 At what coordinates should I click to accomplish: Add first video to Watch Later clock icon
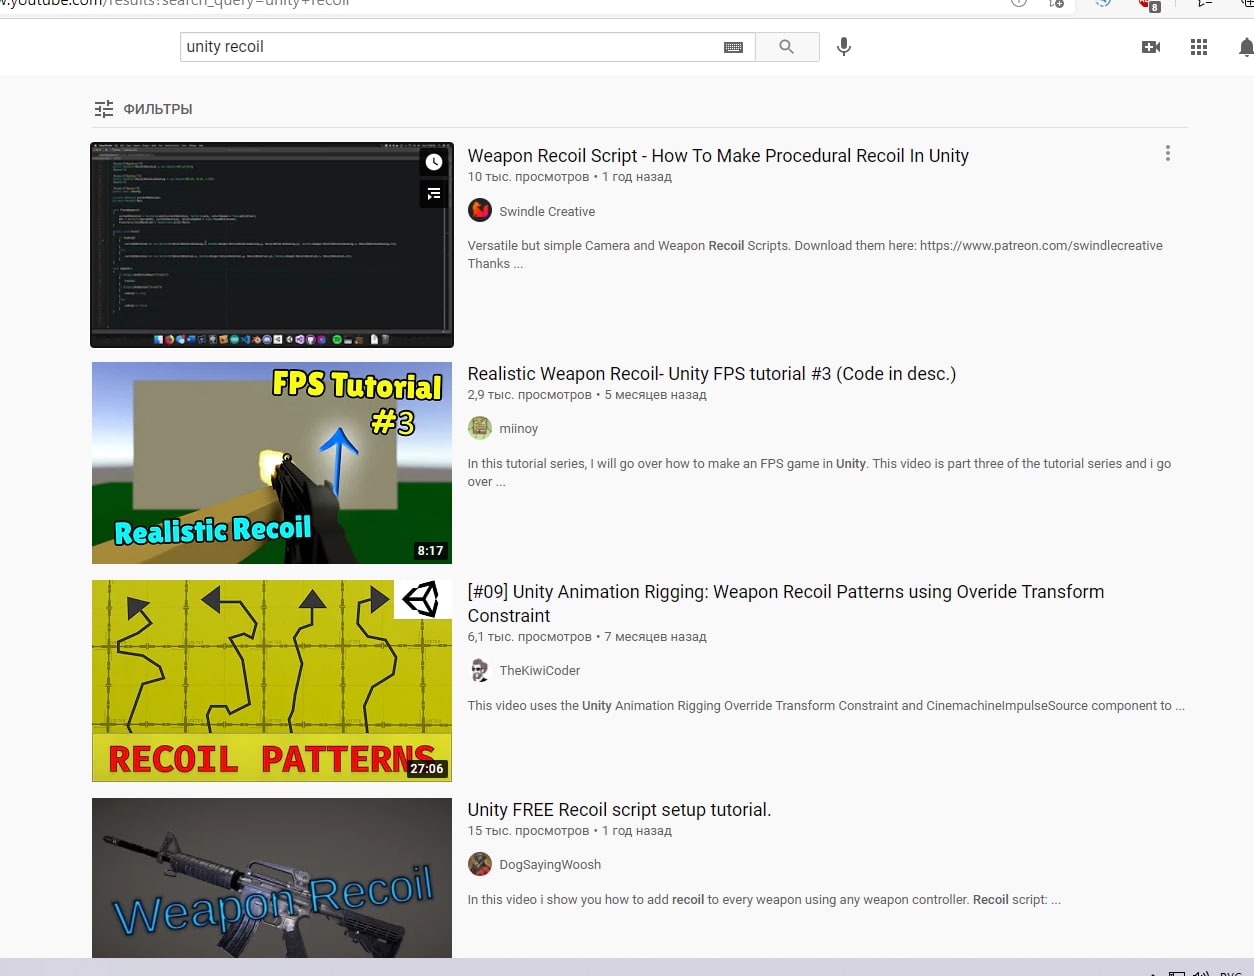tap(434, 162)
